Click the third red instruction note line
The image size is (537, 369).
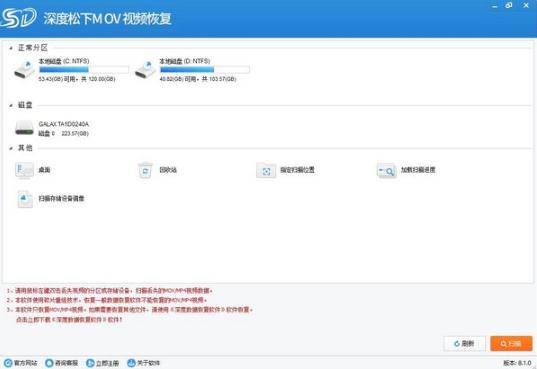pyautogui.click(x=130, y=310)
